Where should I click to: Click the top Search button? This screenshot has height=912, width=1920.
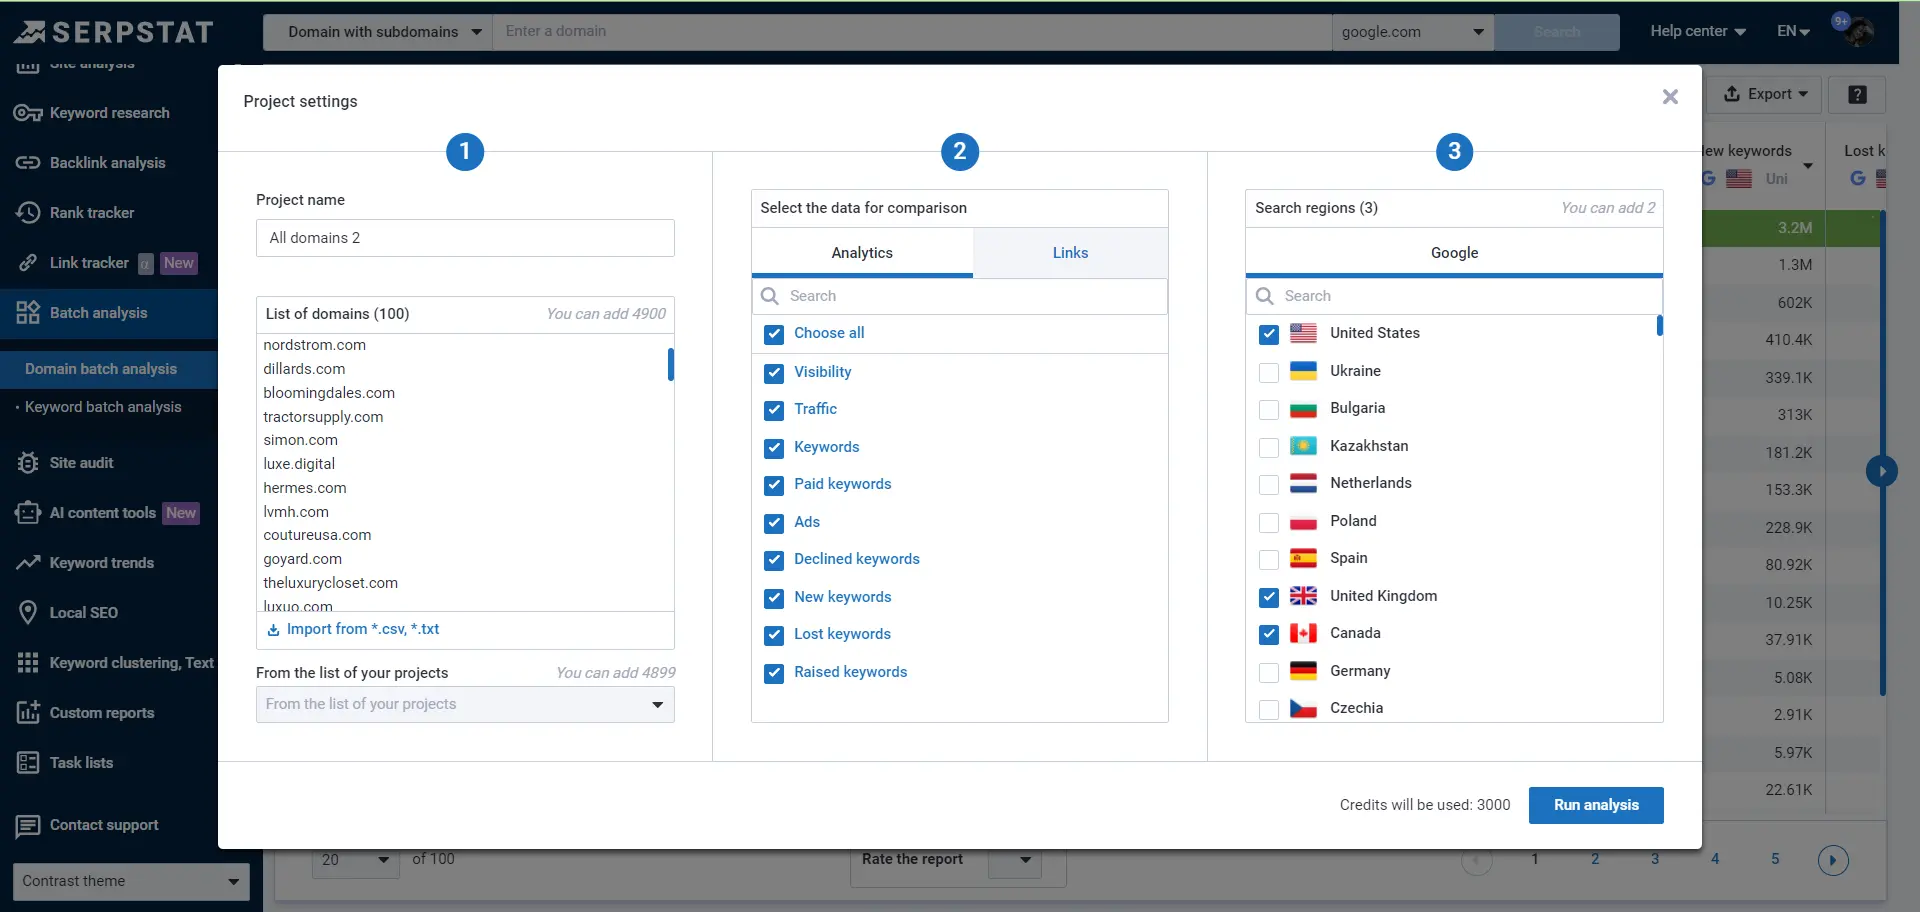(x=1557, y=32)
